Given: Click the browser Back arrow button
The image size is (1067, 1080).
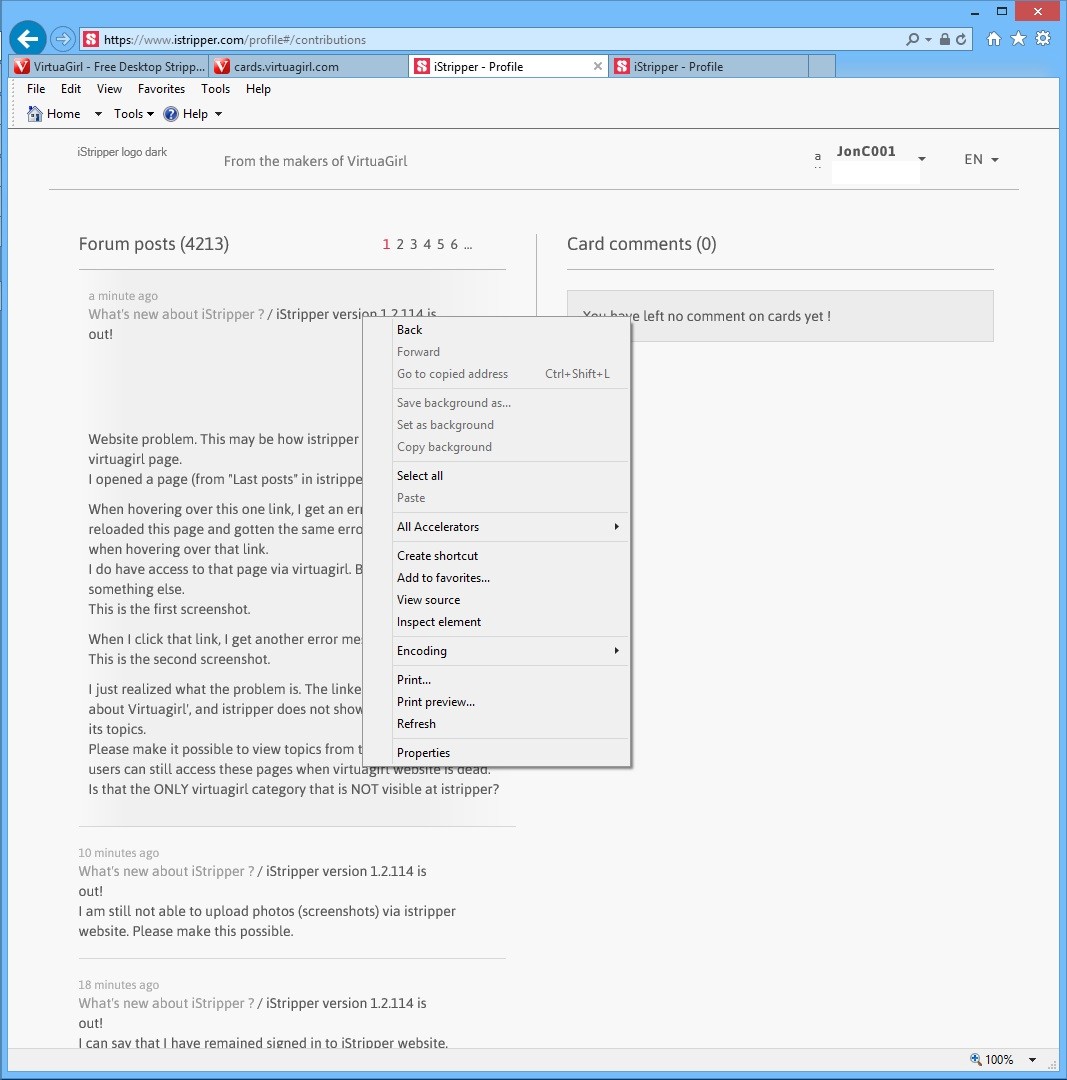Looking at the screenshot, I should [x=28, y=39].
